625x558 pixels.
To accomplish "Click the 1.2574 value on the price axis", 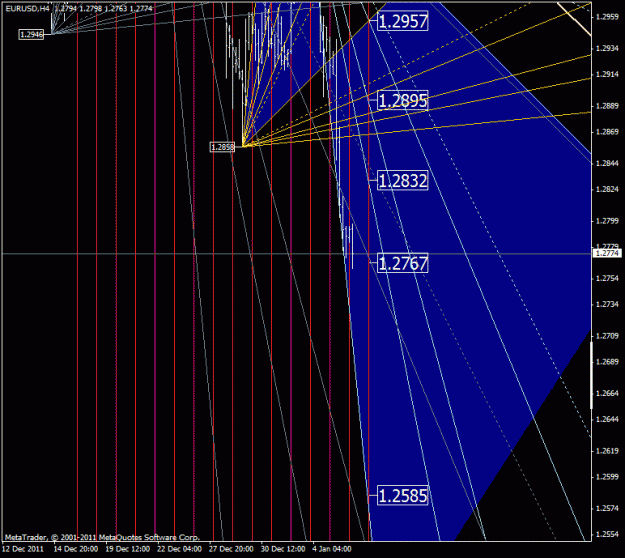I will pyautogui.click(x=607, y=508).
